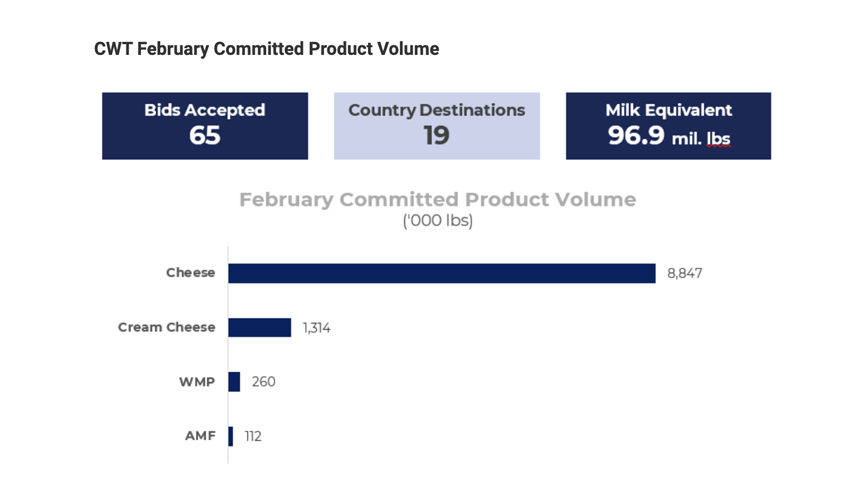
Task: Select the AMF bar in chart
Action: click(x=231, y=436)
